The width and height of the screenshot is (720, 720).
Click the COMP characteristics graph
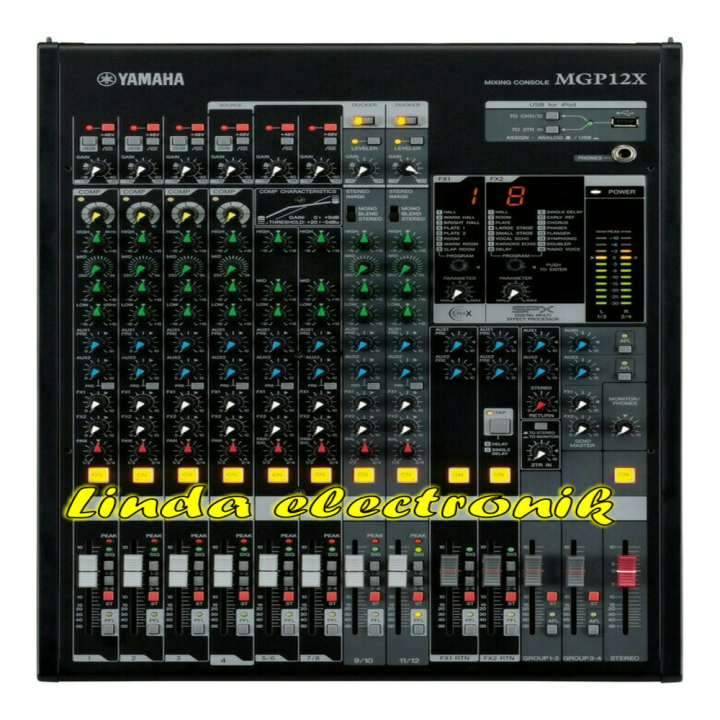299,209
